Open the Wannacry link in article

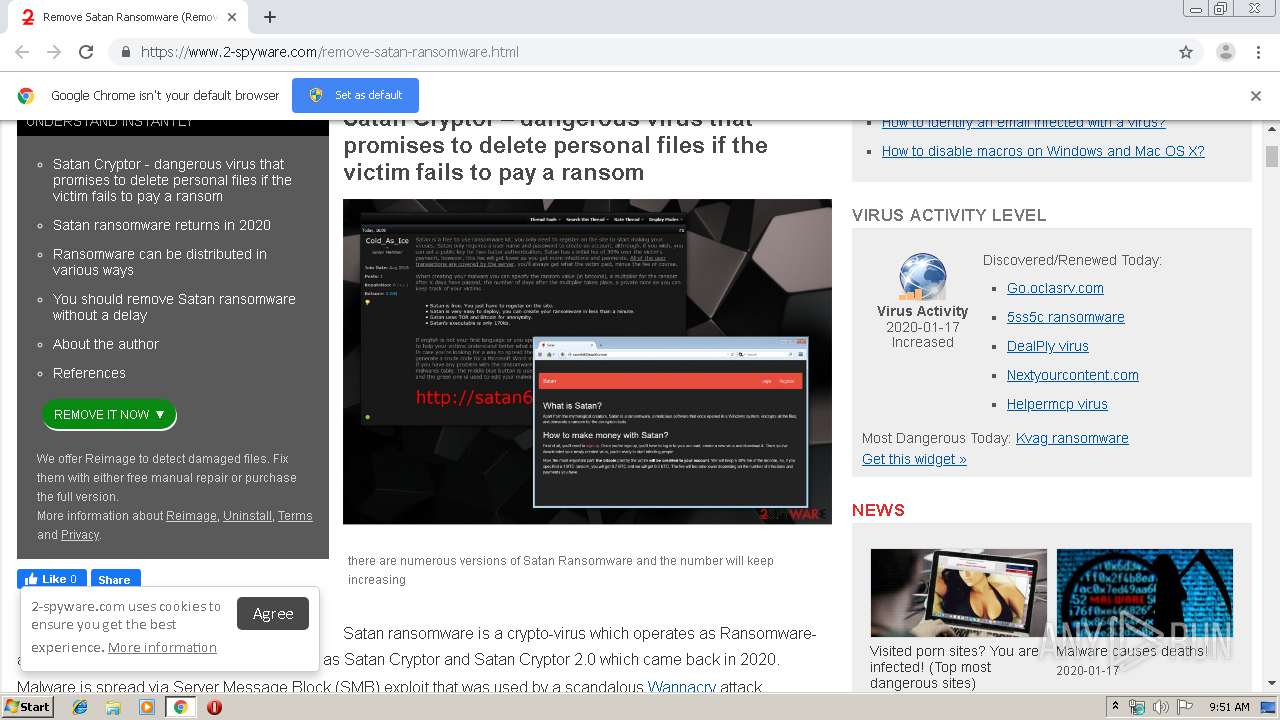pyautogui.click(x=682, y=687)
